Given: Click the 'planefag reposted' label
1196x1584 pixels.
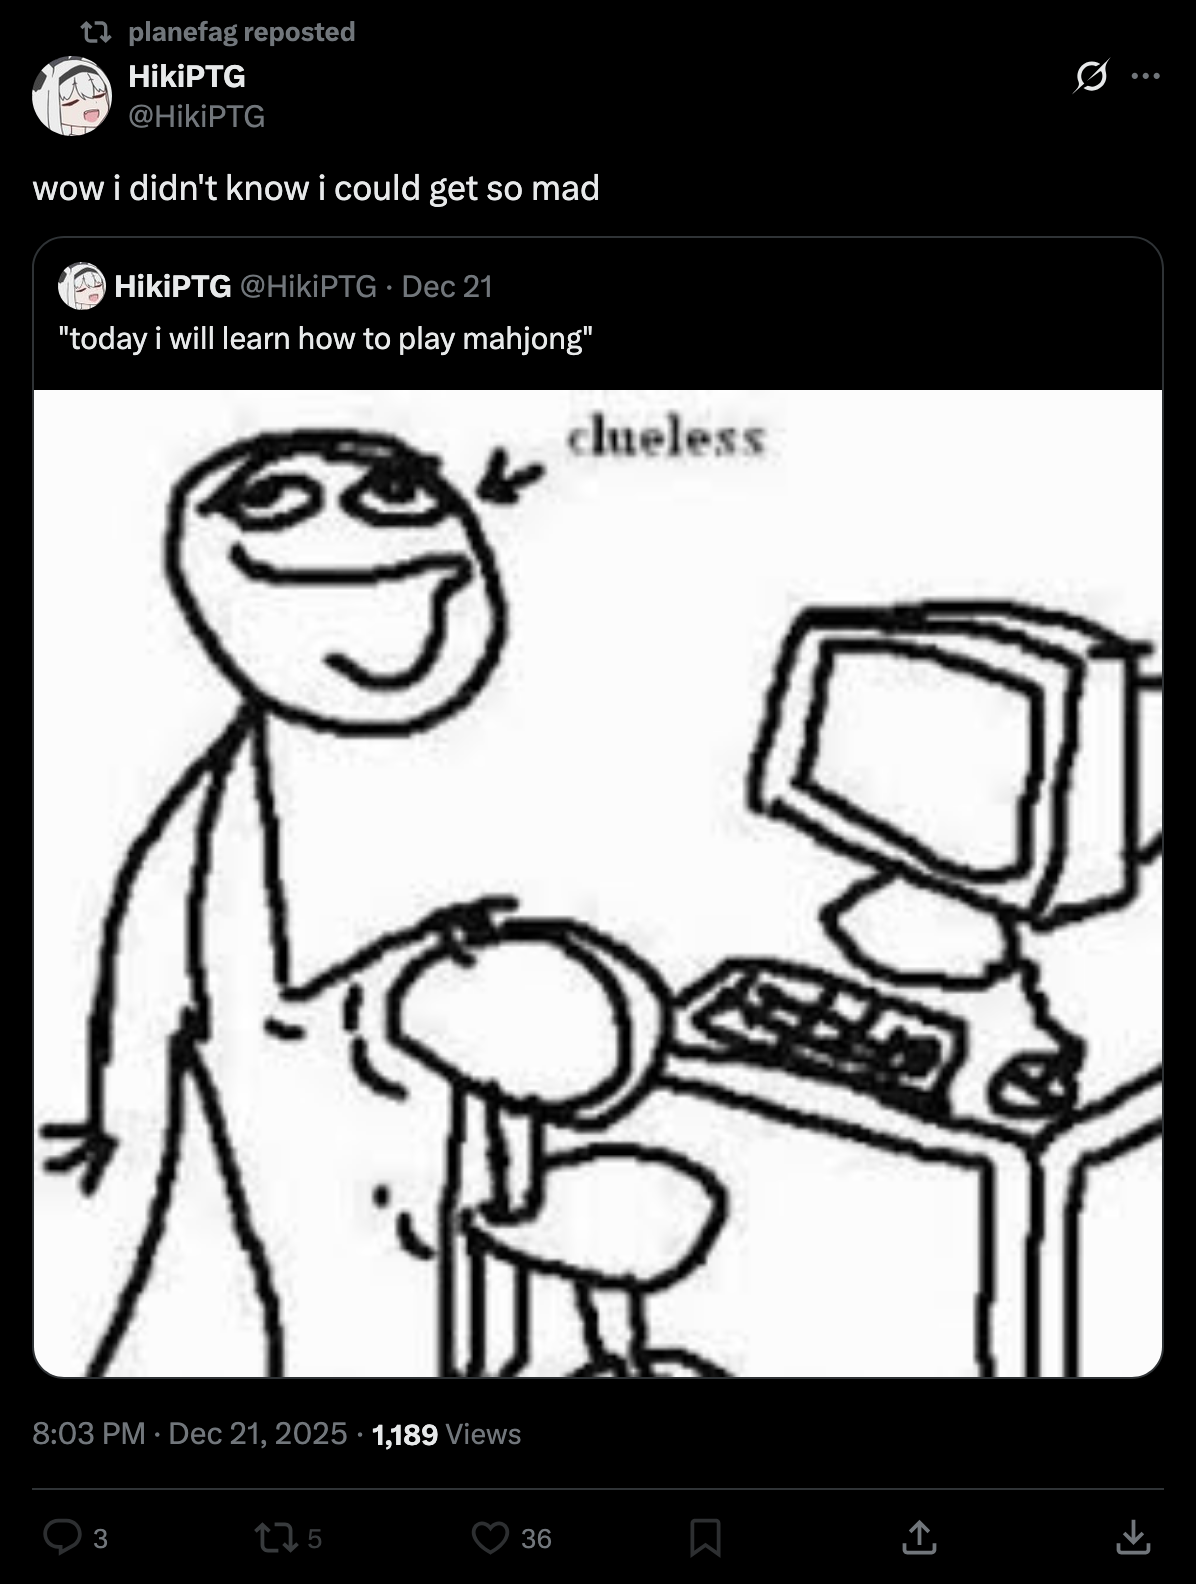Looking at the screenshot, I should pos(242,32).
